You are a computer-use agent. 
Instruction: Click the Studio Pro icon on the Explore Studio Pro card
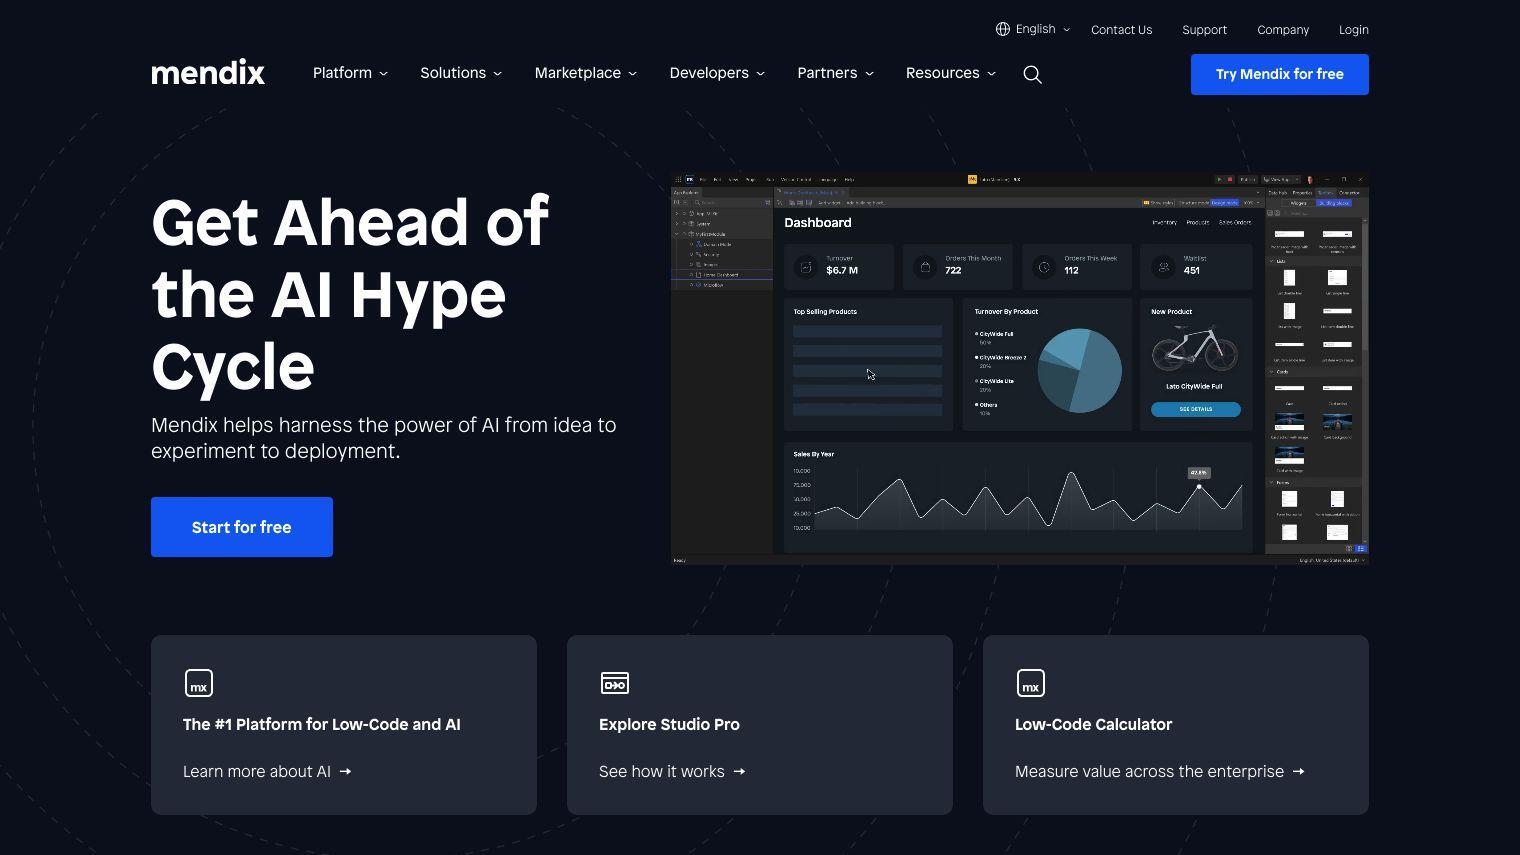615,683
